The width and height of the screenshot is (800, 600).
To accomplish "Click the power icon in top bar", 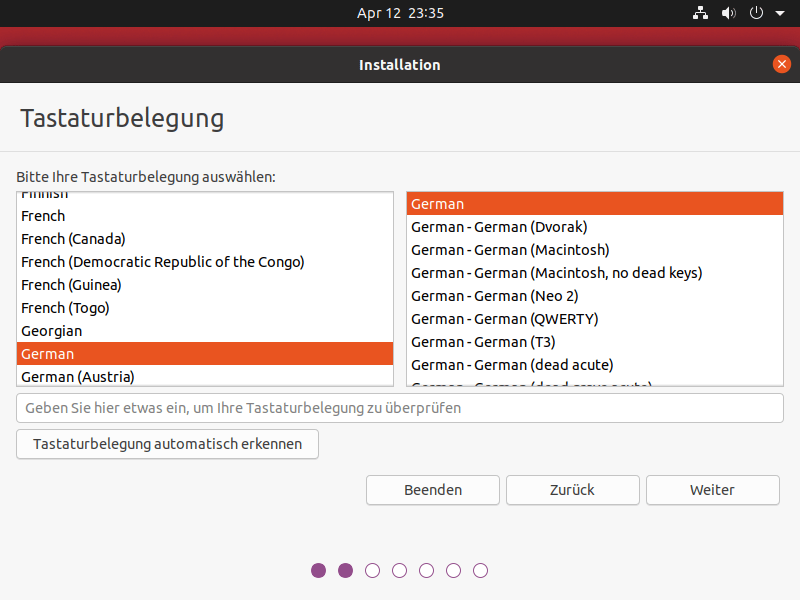I will (x=756, y=13).
